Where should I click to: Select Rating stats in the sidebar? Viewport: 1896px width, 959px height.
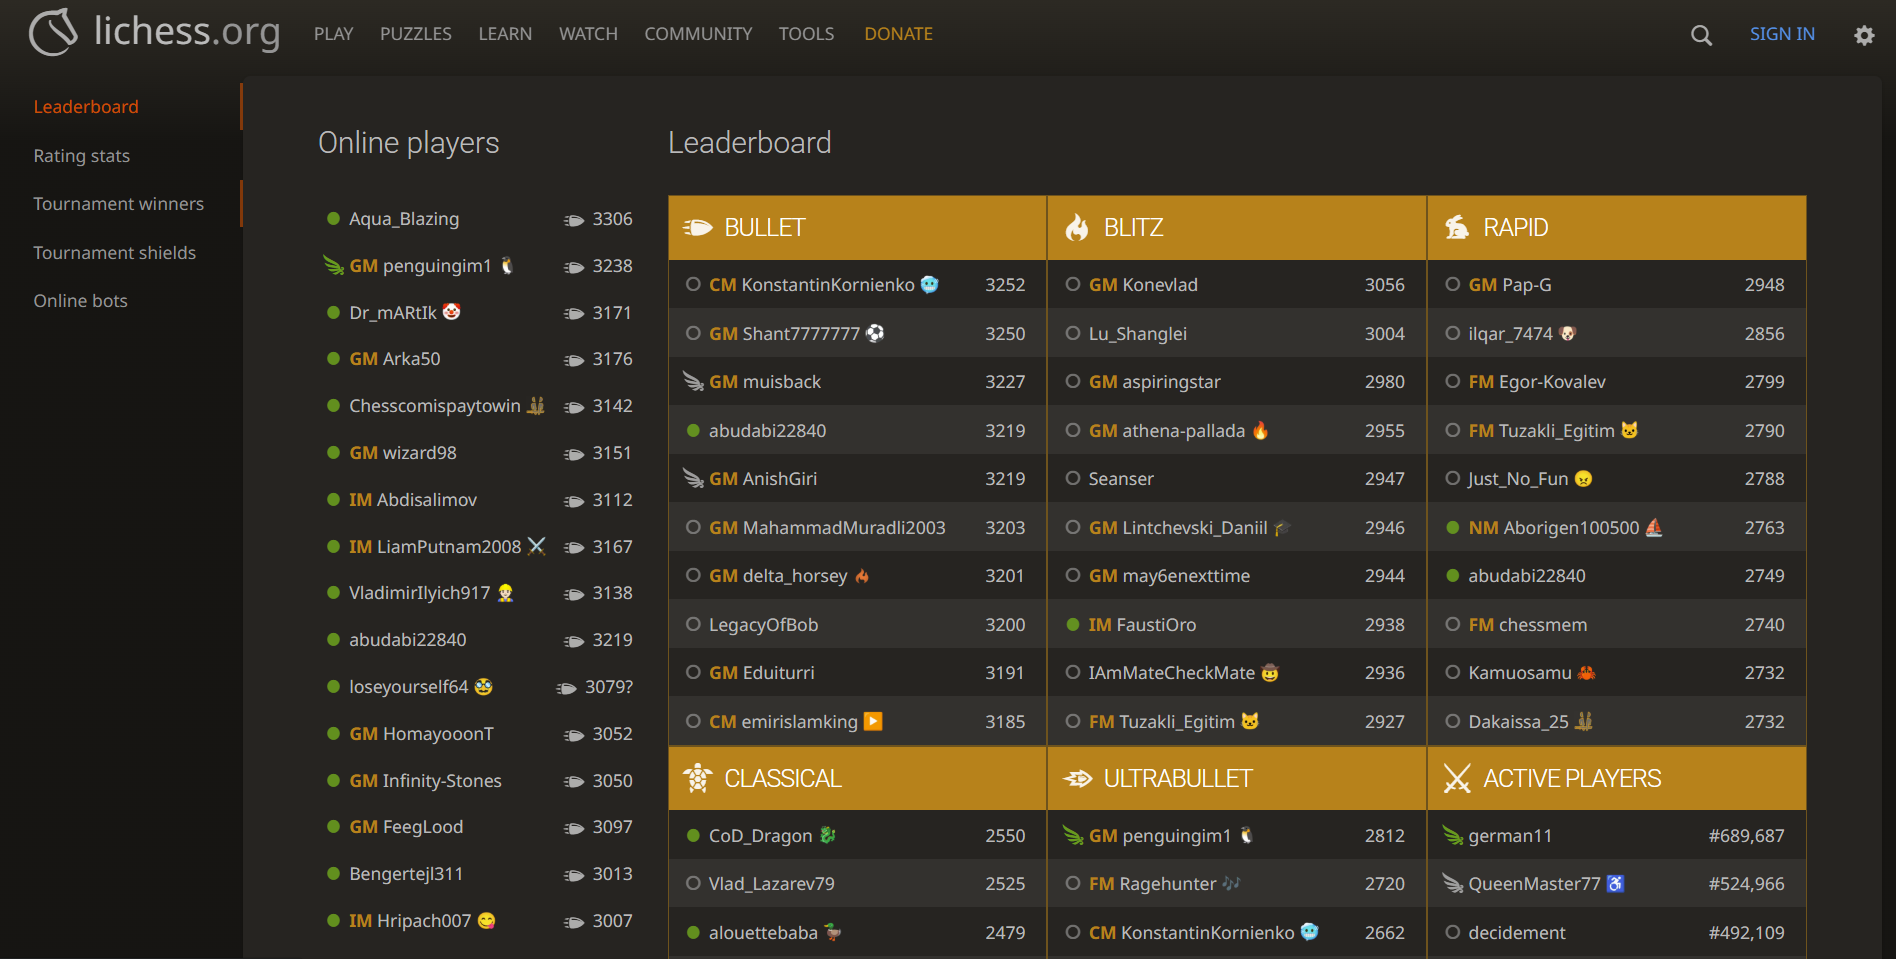82,156
